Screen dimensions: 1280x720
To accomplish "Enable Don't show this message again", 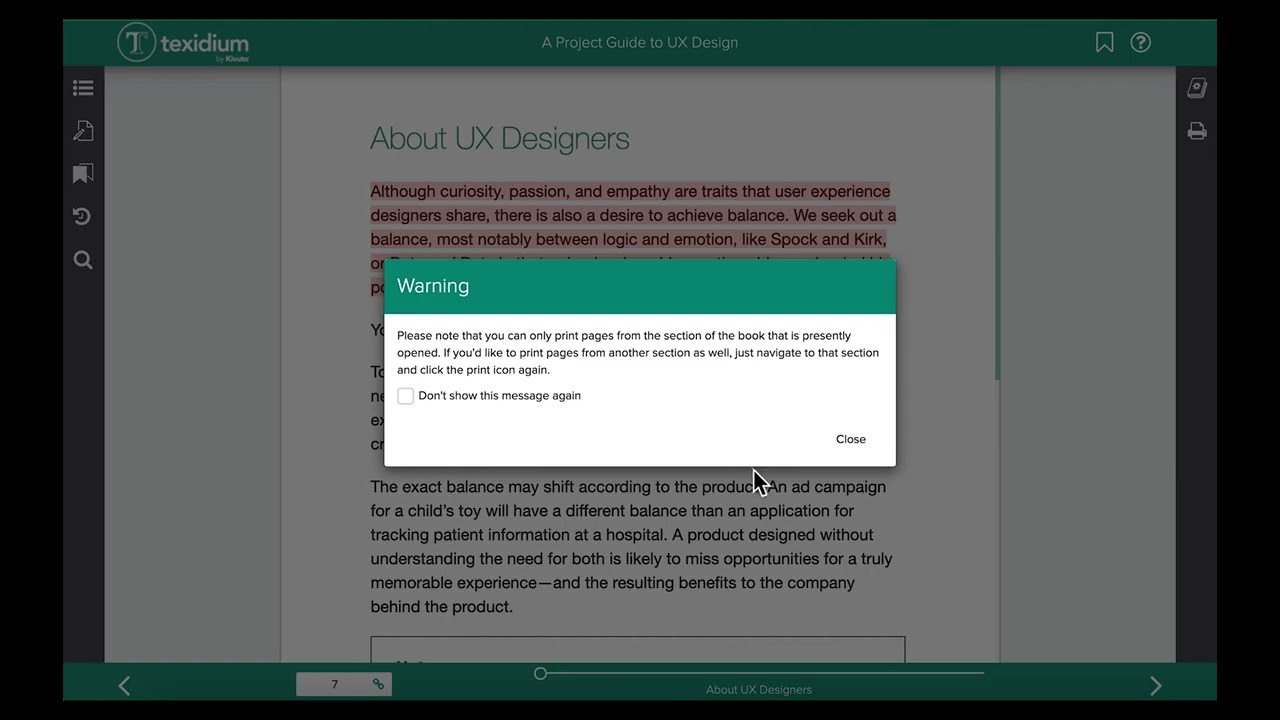I will tap(406, 396).
